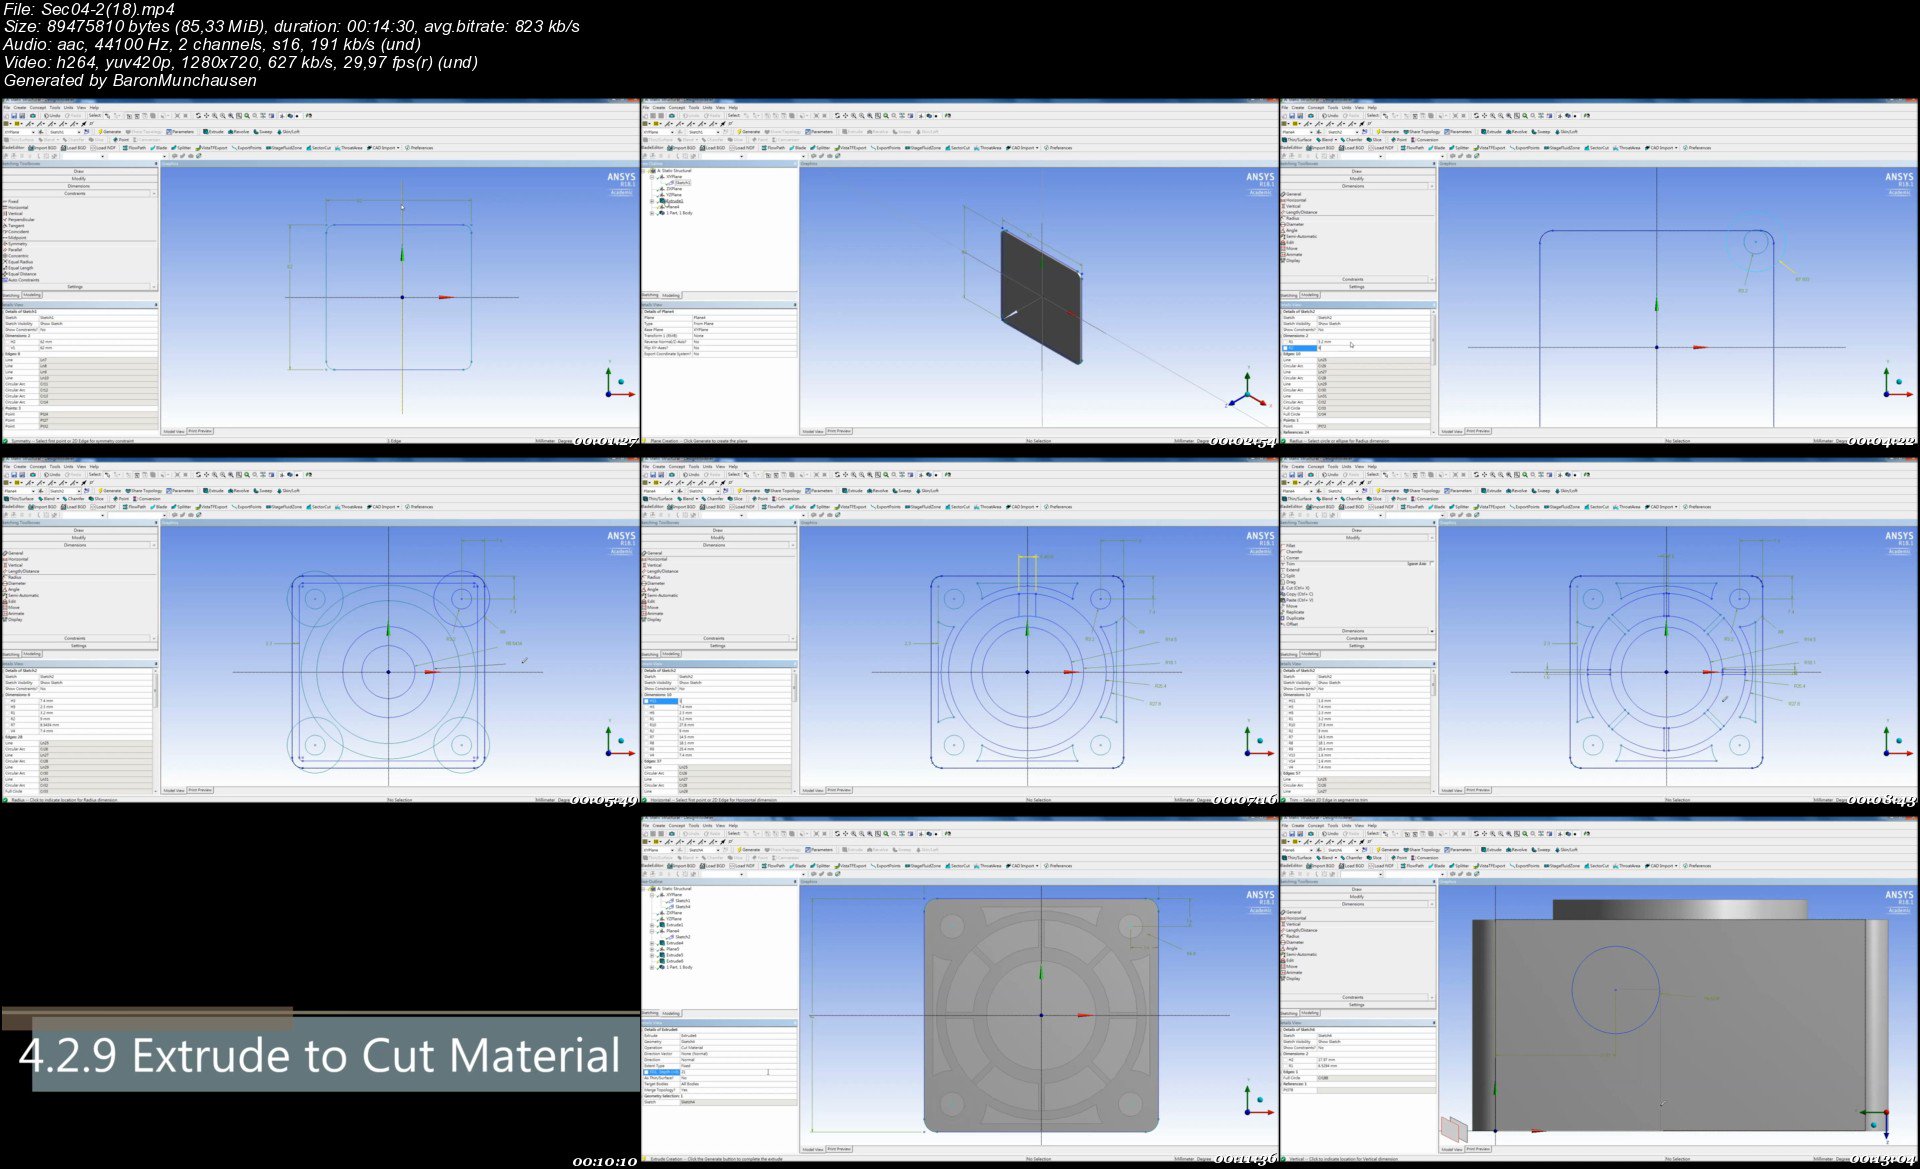1920x1169 pixels.
Task: Select the Extrude1 tree node in 00:02:54 frame
Action: (x=674, y=200)
